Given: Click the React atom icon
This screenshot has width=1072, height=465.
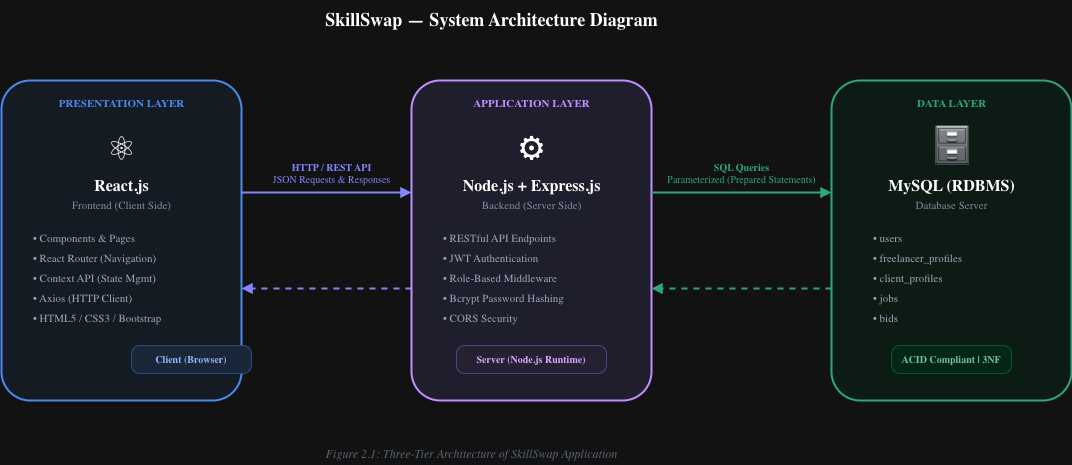Looking at the screenshot, I should [121, 148].
